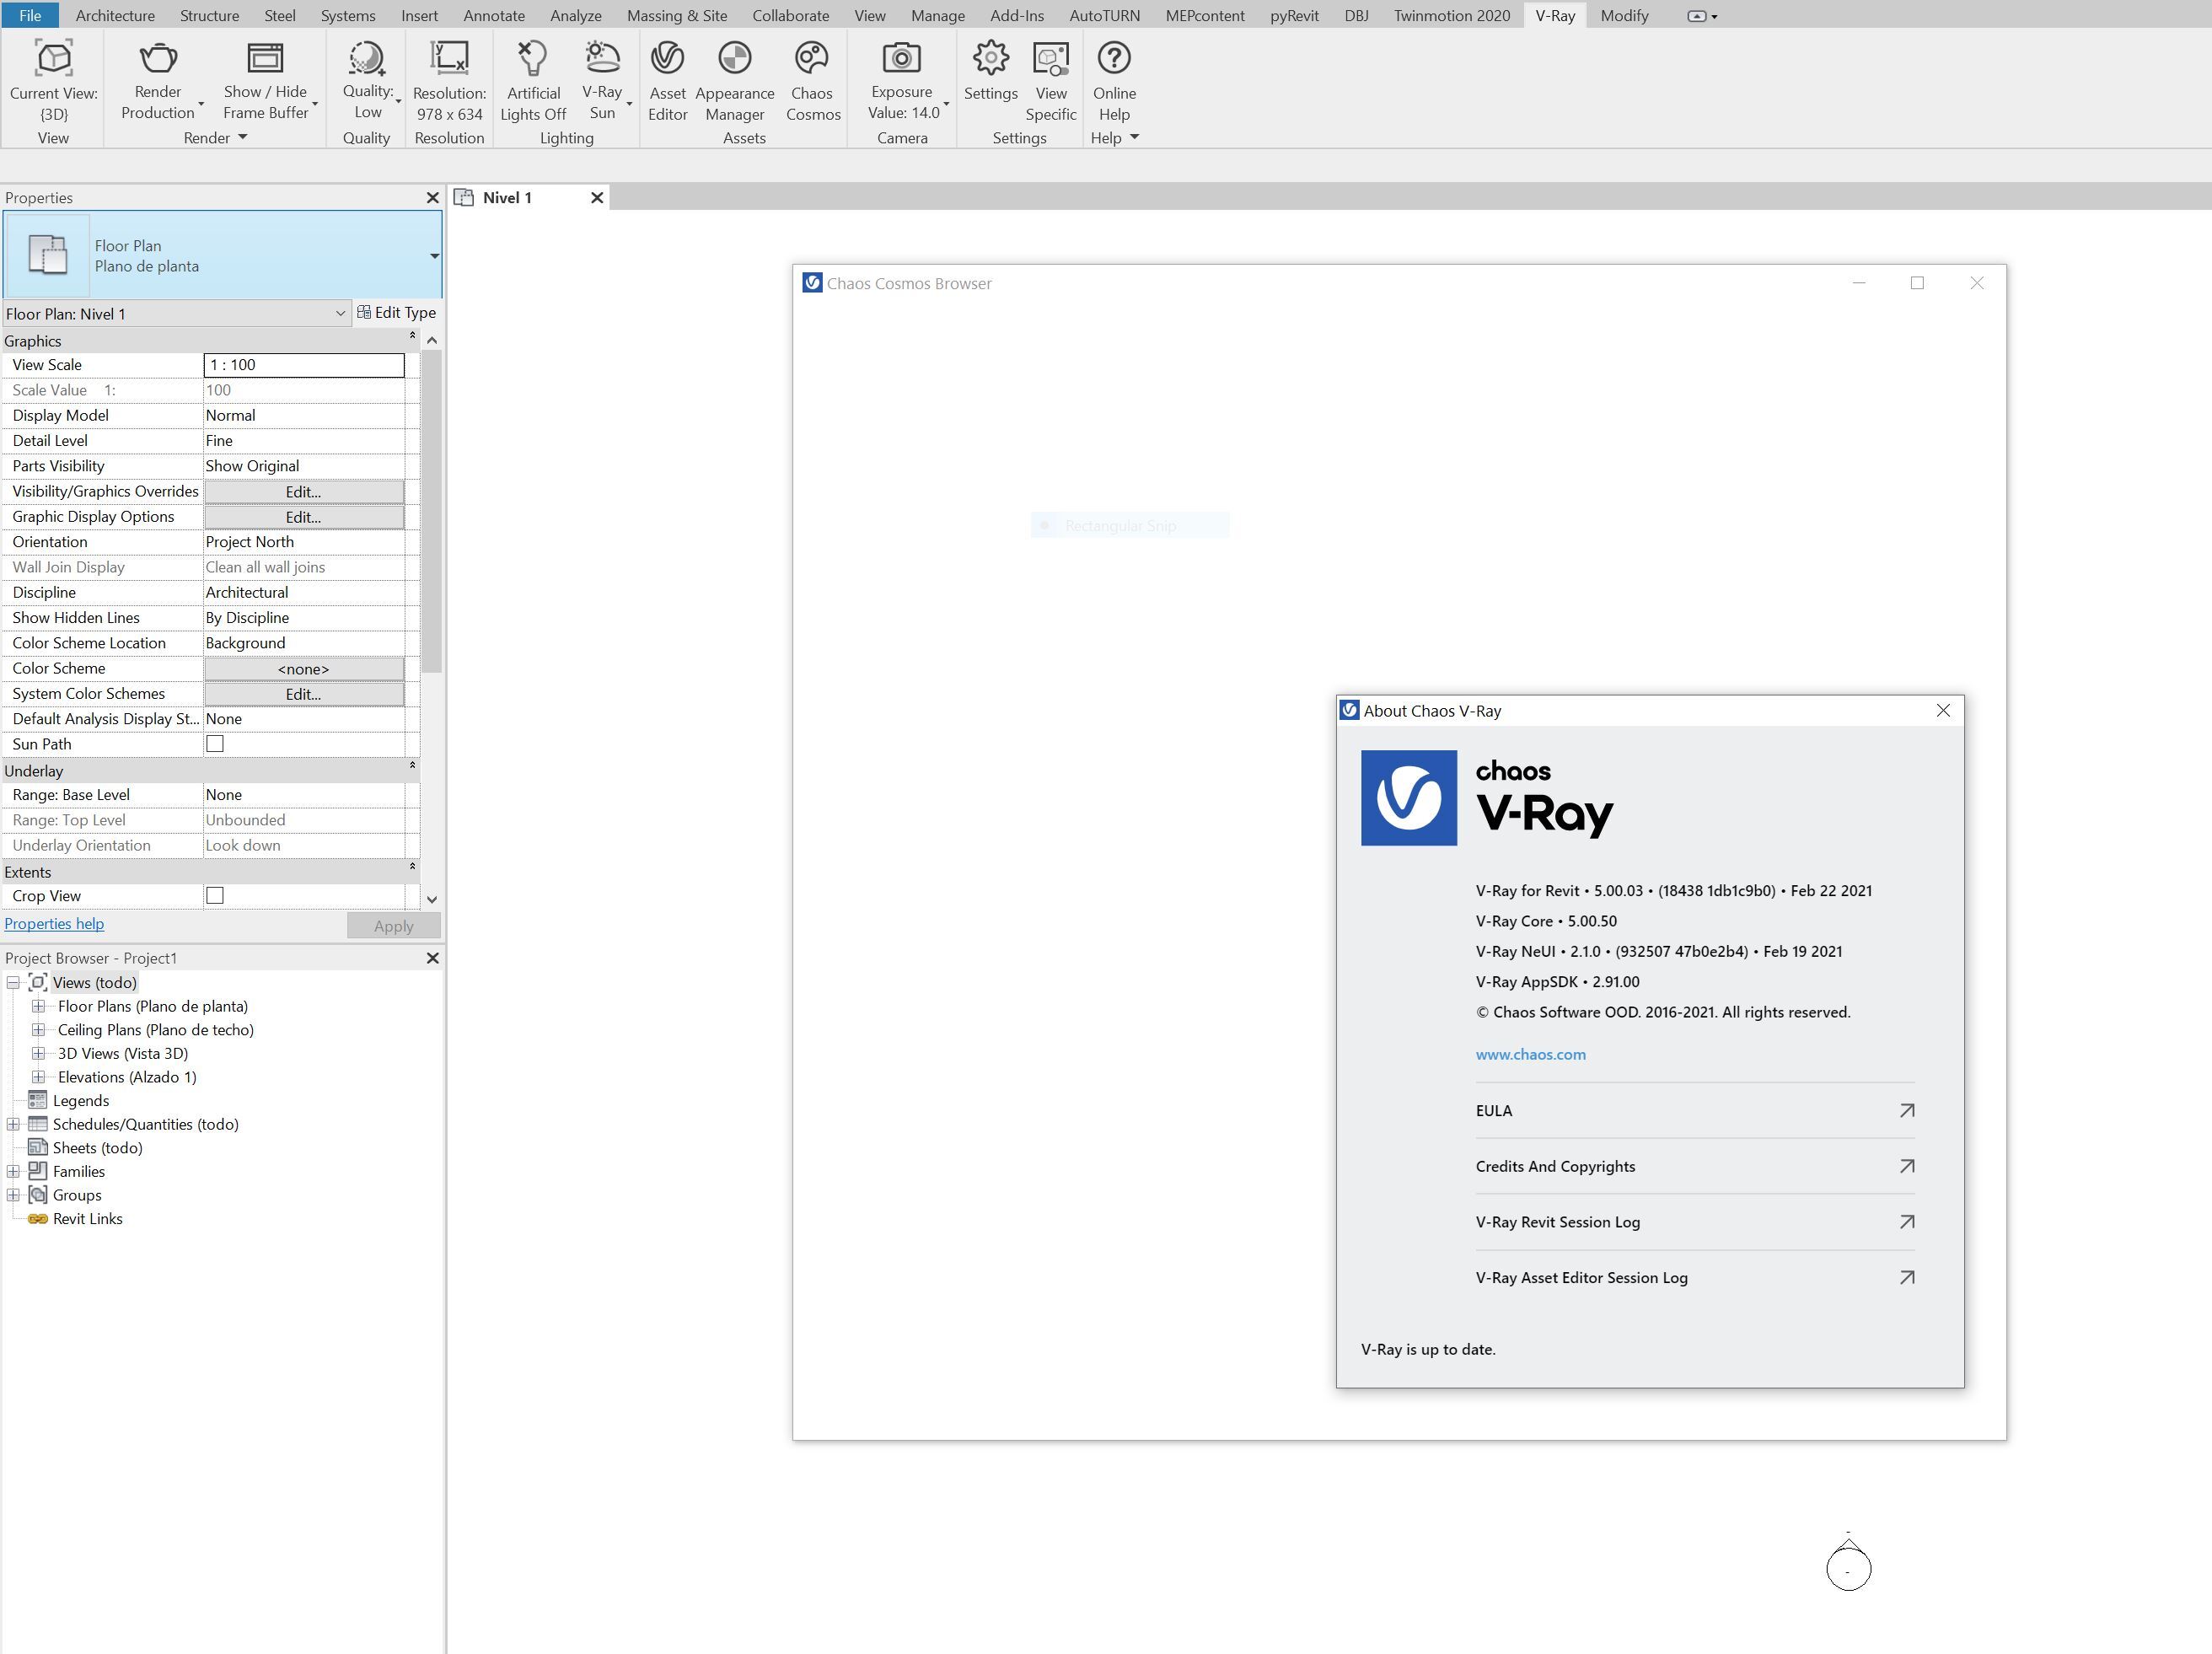This screenshot has height=1654, width=2212.
Task: Open the Properties help link
Action: (54, 924)
